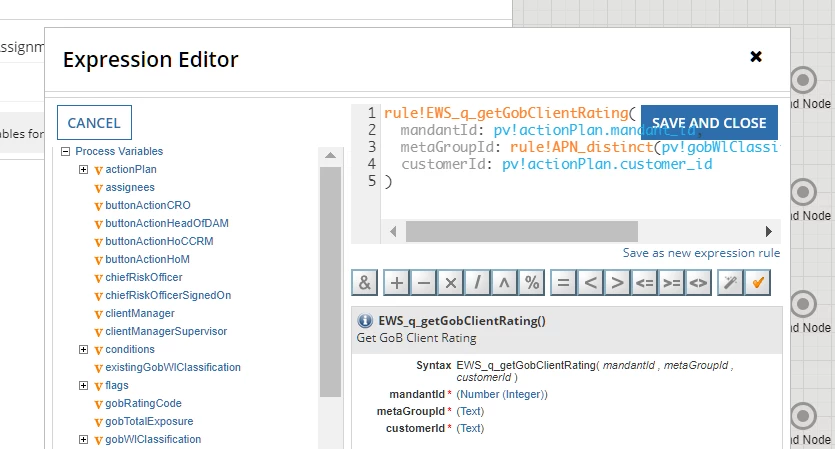Click the (Number (Integer)) type link
Screen dimensions: 835x449
pyautogui.click(x=502, y=395)
